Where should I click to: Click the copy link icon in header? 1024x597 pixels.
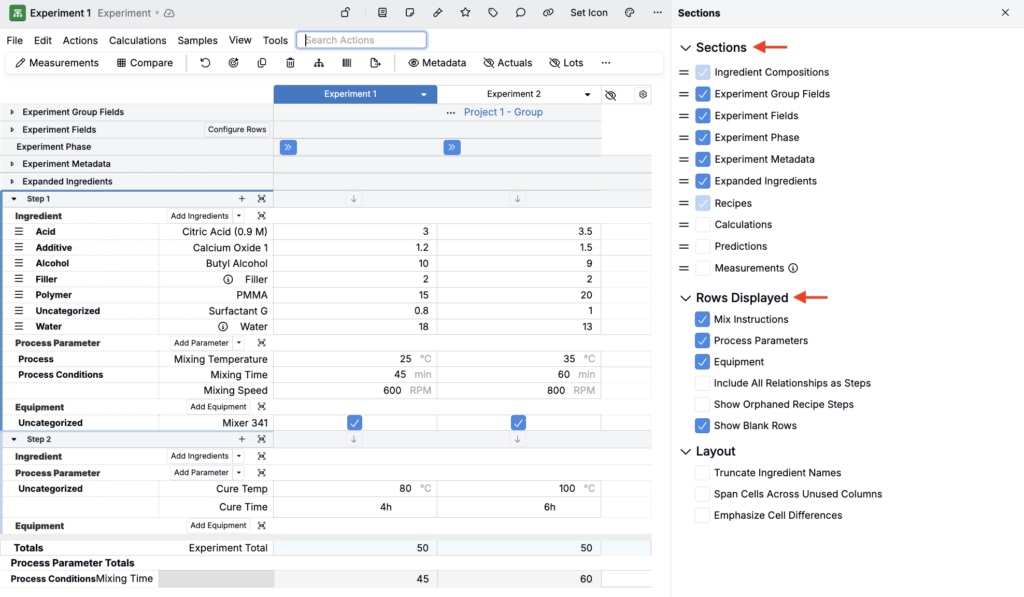(x=548, y=13)
